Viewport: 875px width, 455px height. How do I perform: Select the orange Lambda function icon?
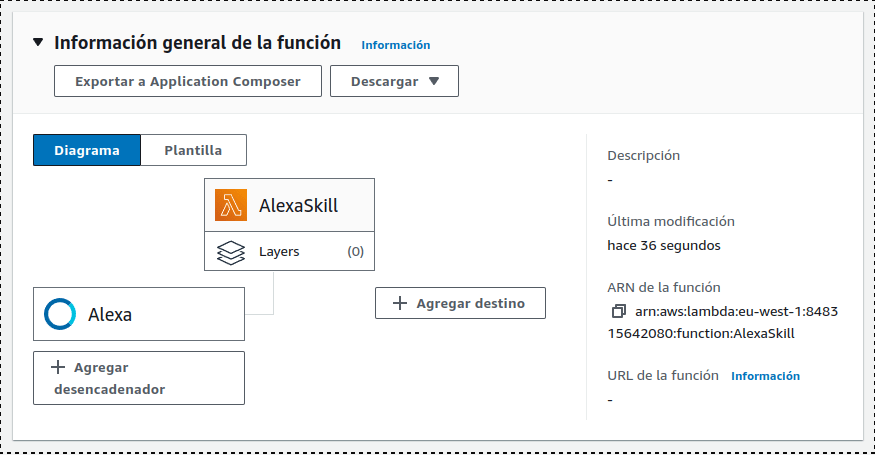point(231,205)
